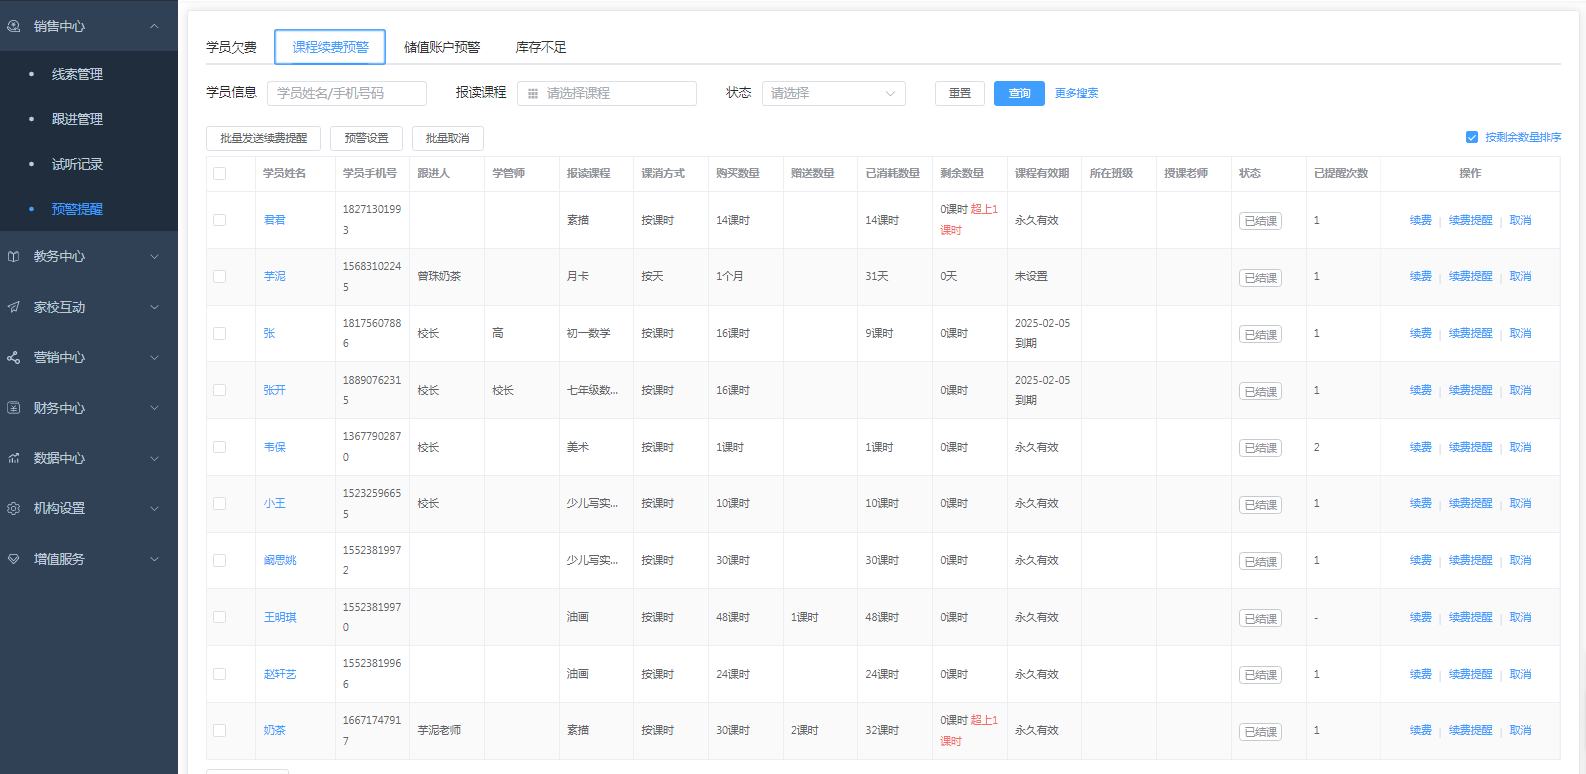Click grid icon in 请选择课程 field
The image size is (1586, 774).
(533, 93)
